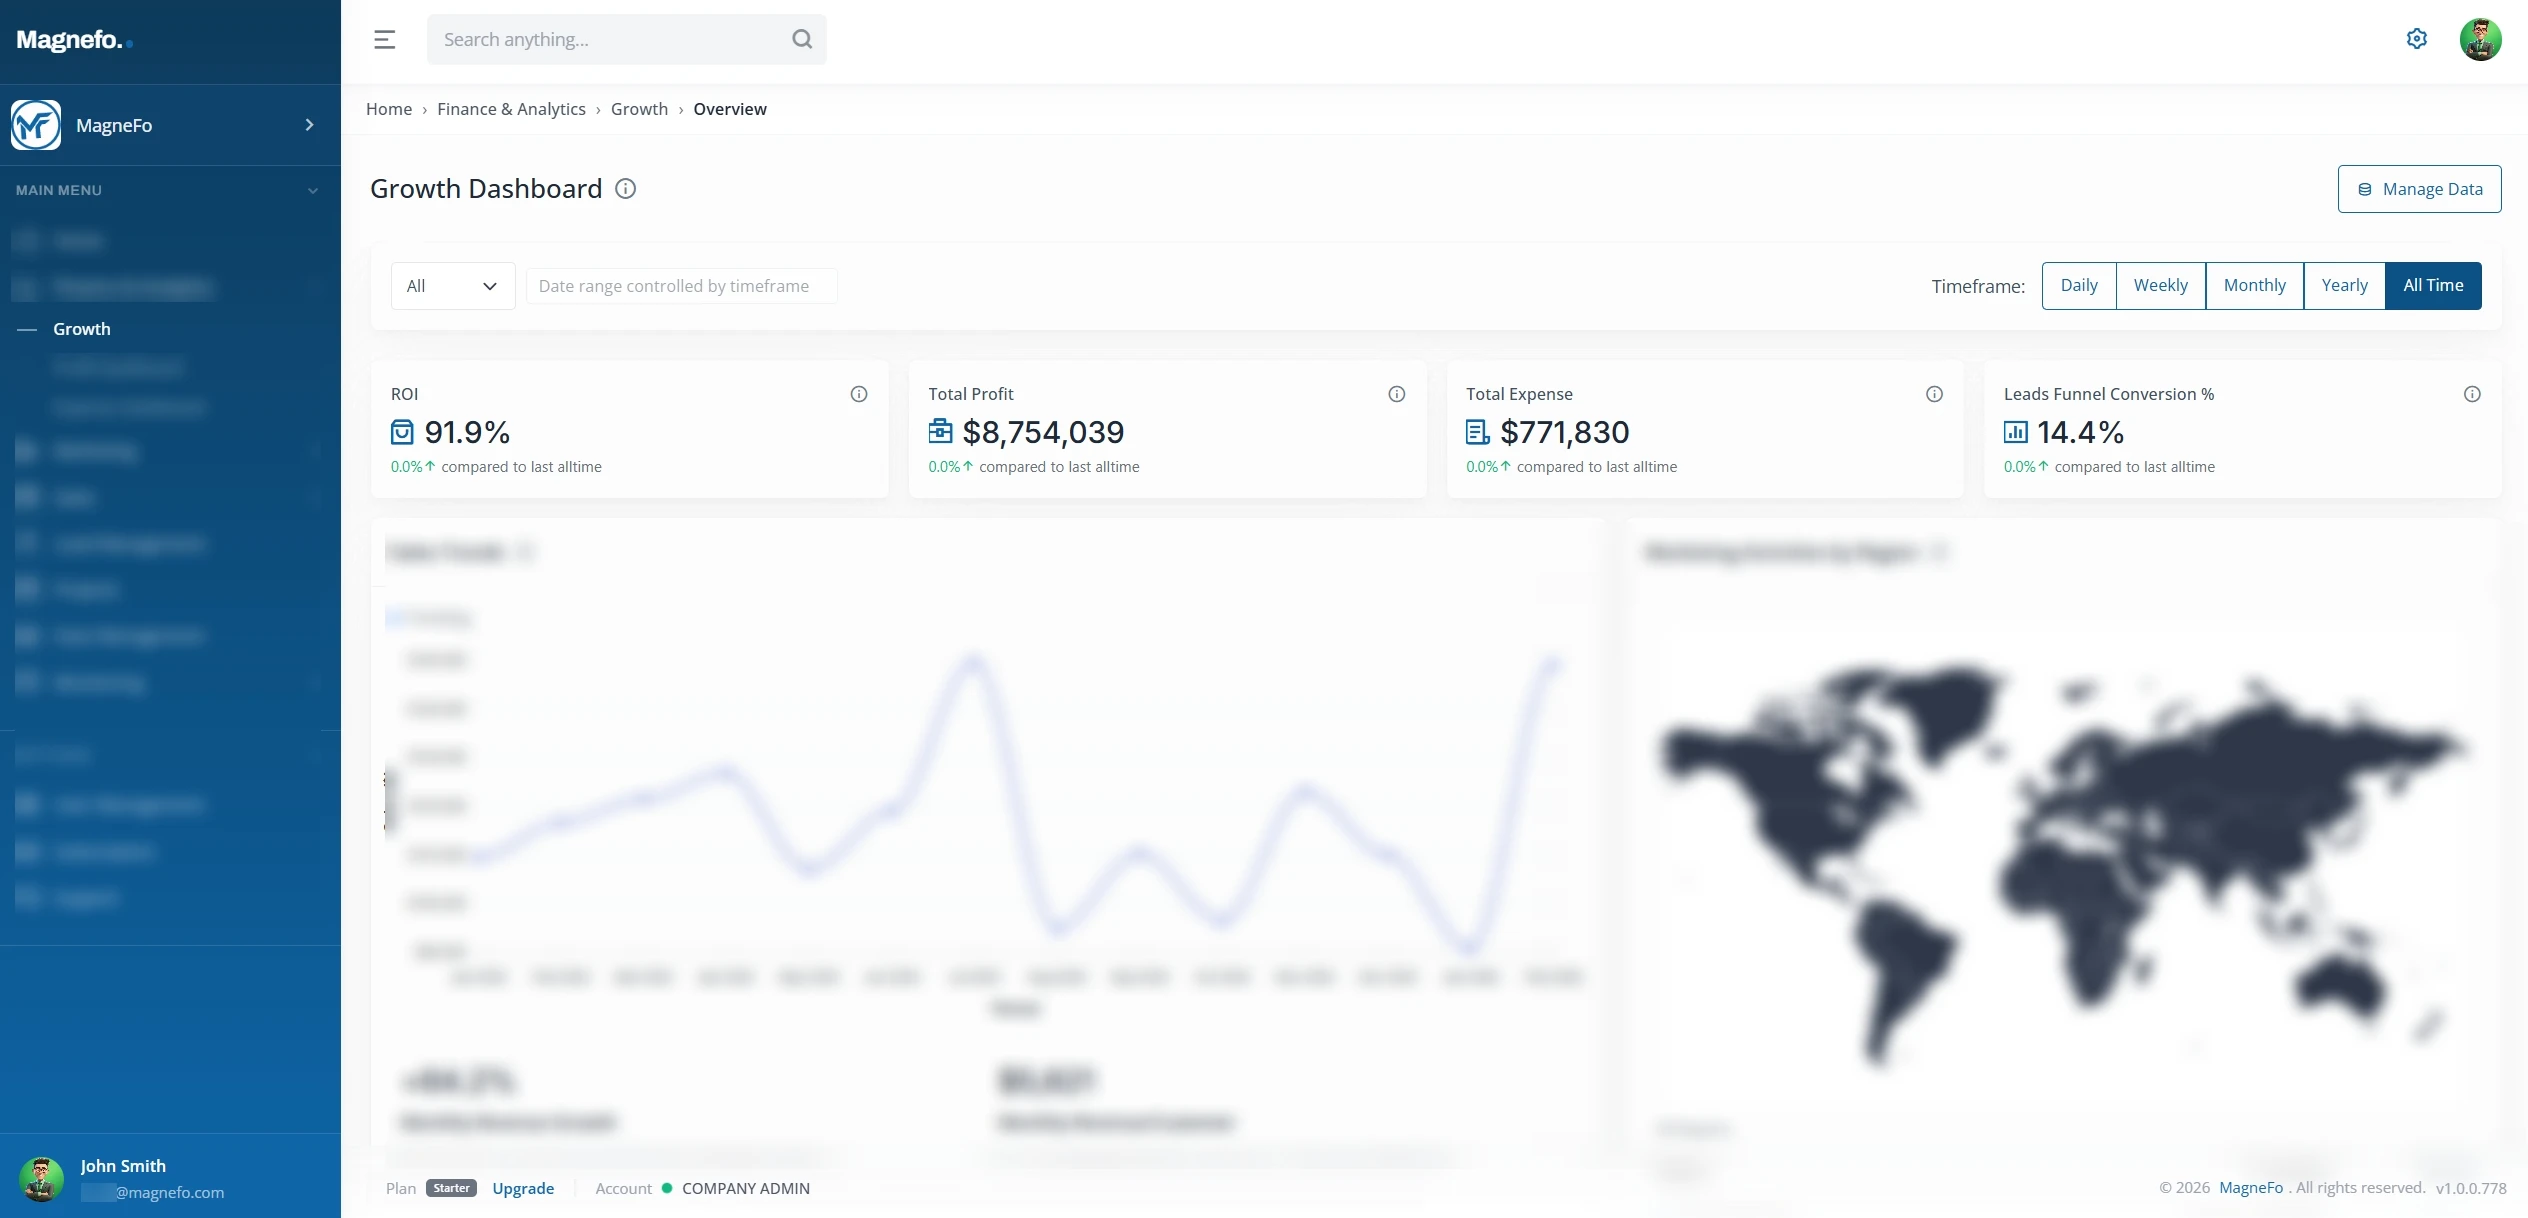Image resolution: width=2528 pixels, height=1218 pixels.
Task: Collapse the MAIN MENU section
Action: [x=313, y=190]
